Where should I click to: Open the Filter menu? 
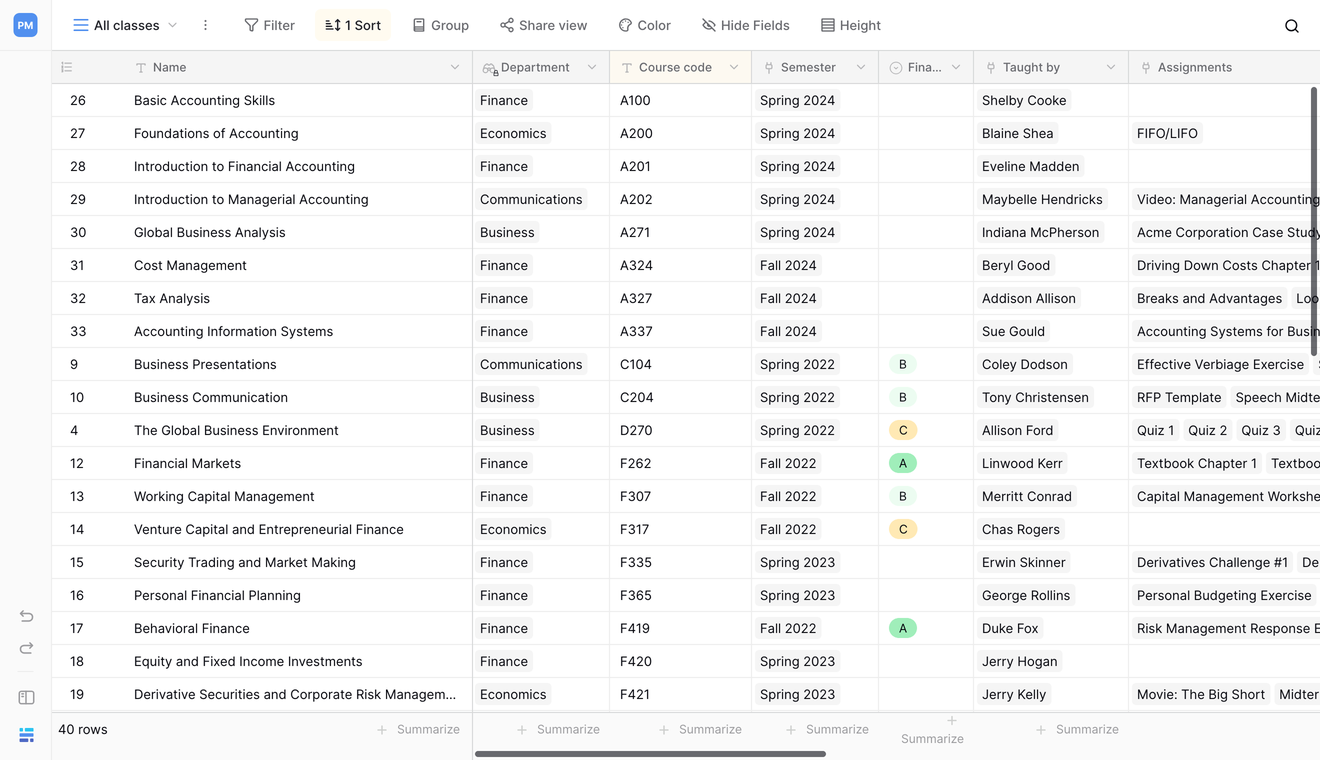[x=269, y=26]
